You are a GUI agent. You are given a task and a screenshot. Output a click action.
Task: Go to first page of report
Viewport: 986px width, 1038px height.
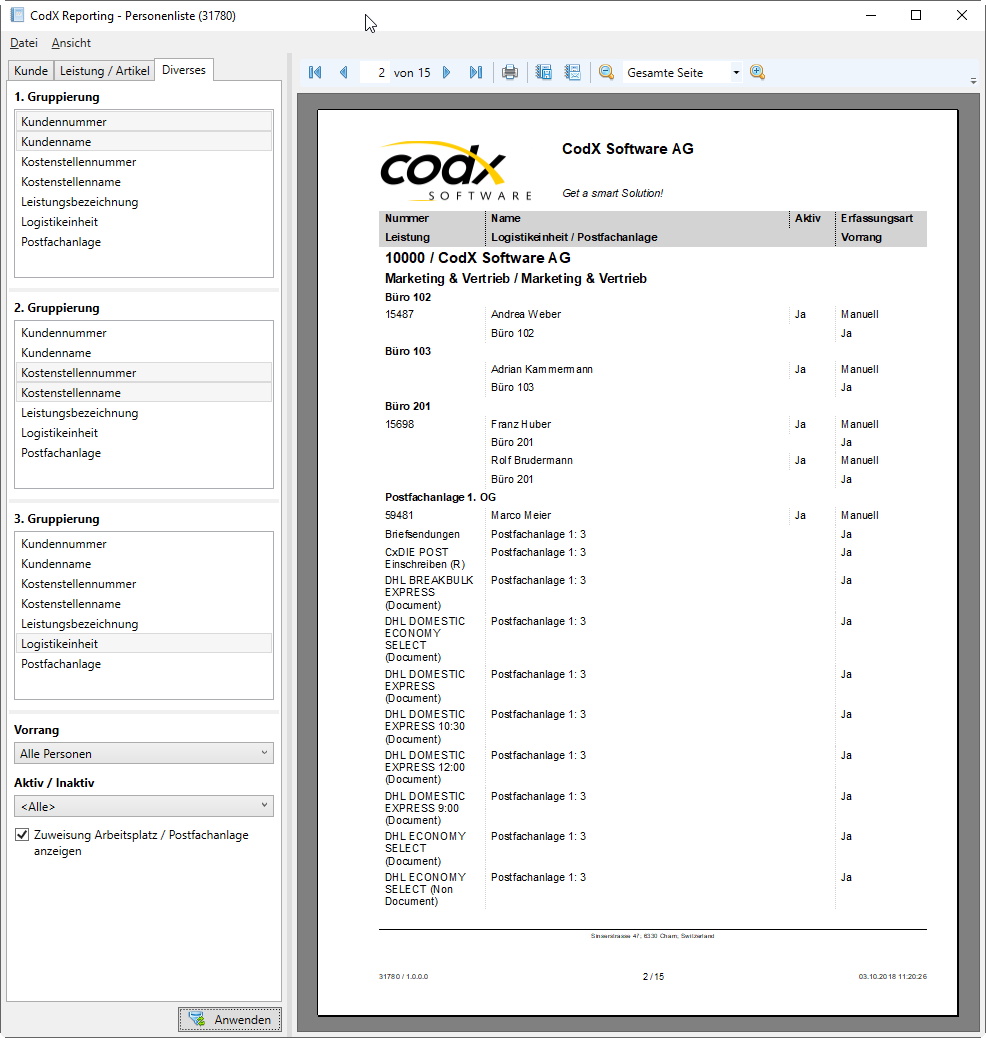(315, 72)
